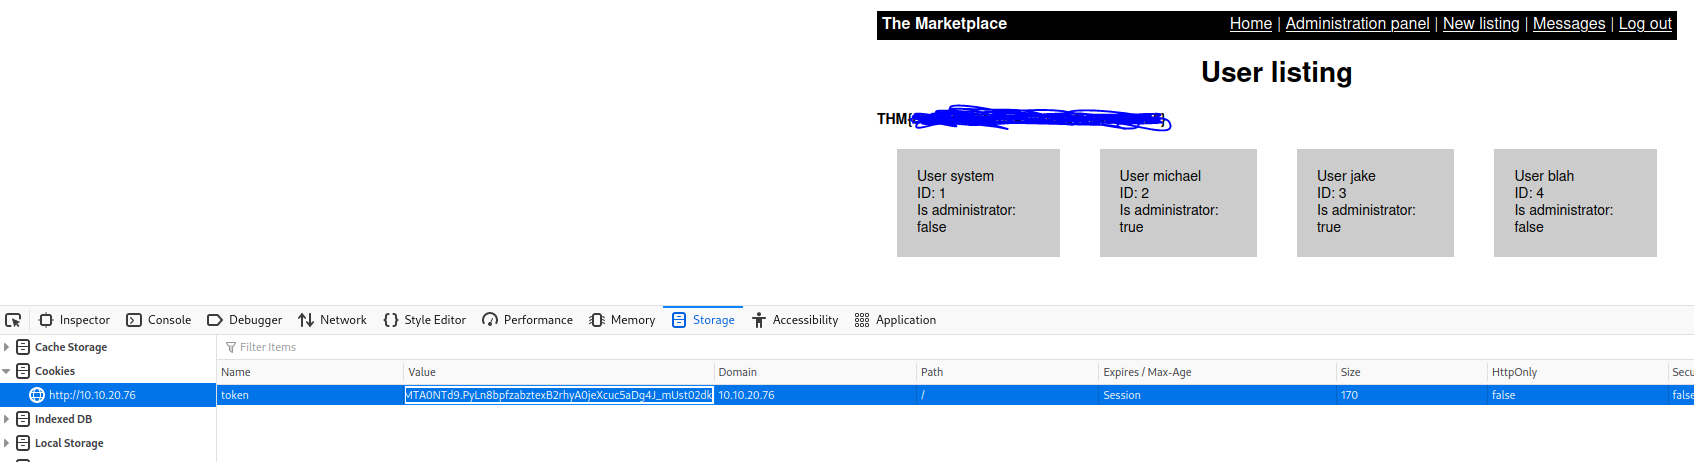Viewport: 1694px width, 462px height.
Task: Collapse the Cookies tree node
Action: pyautogui.click(x=7, y=371)
